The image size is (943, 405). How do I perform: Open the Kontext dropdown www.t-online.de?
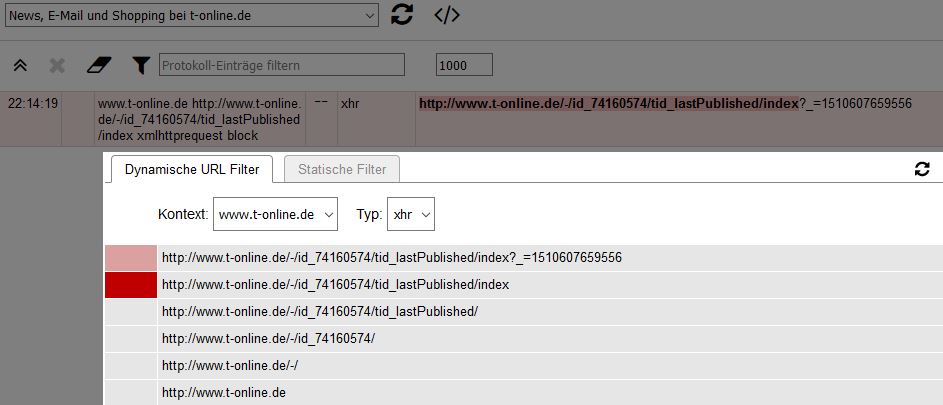[275, 214]
